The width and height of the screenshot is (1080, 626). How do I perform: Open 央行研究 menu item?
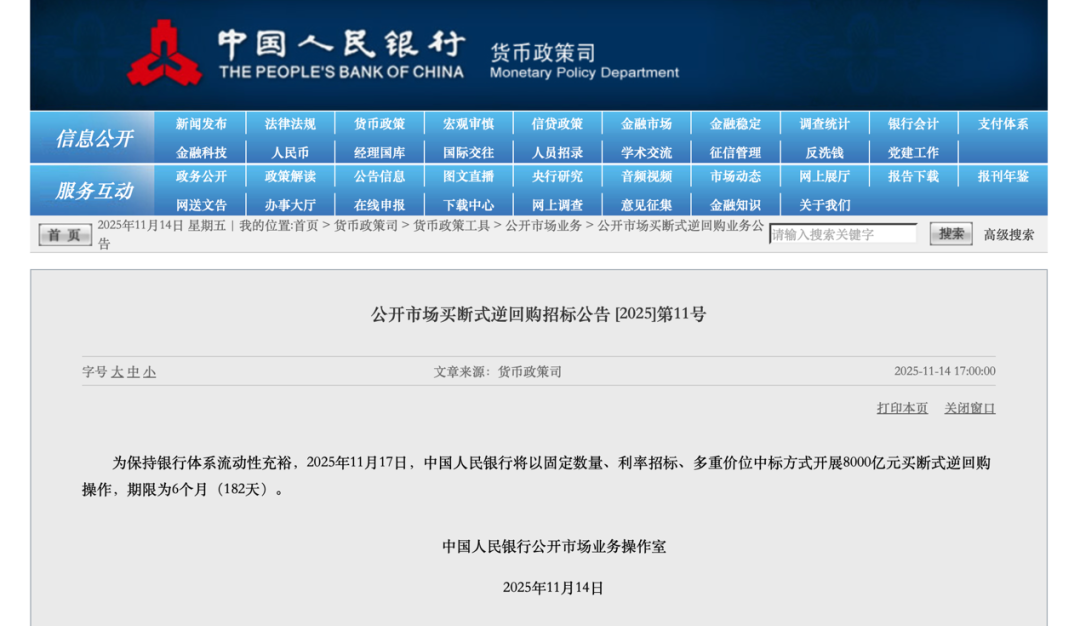point(557,176)
